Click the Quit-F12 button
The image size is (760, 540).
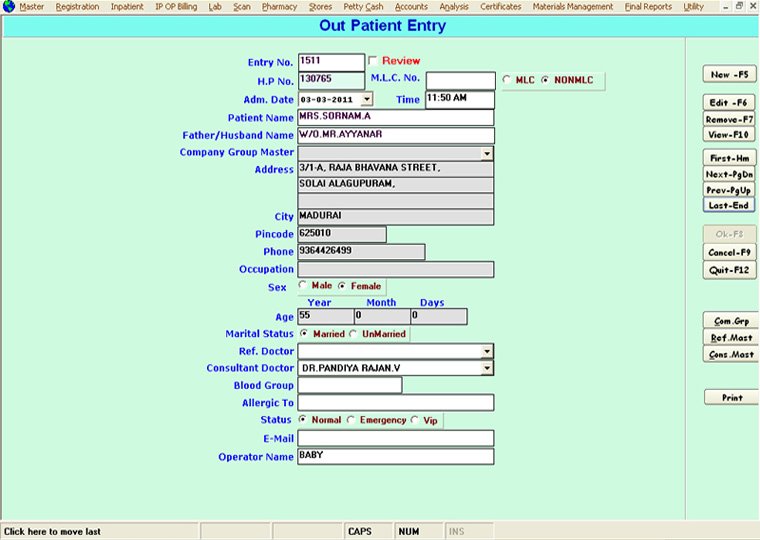point(729,269)
